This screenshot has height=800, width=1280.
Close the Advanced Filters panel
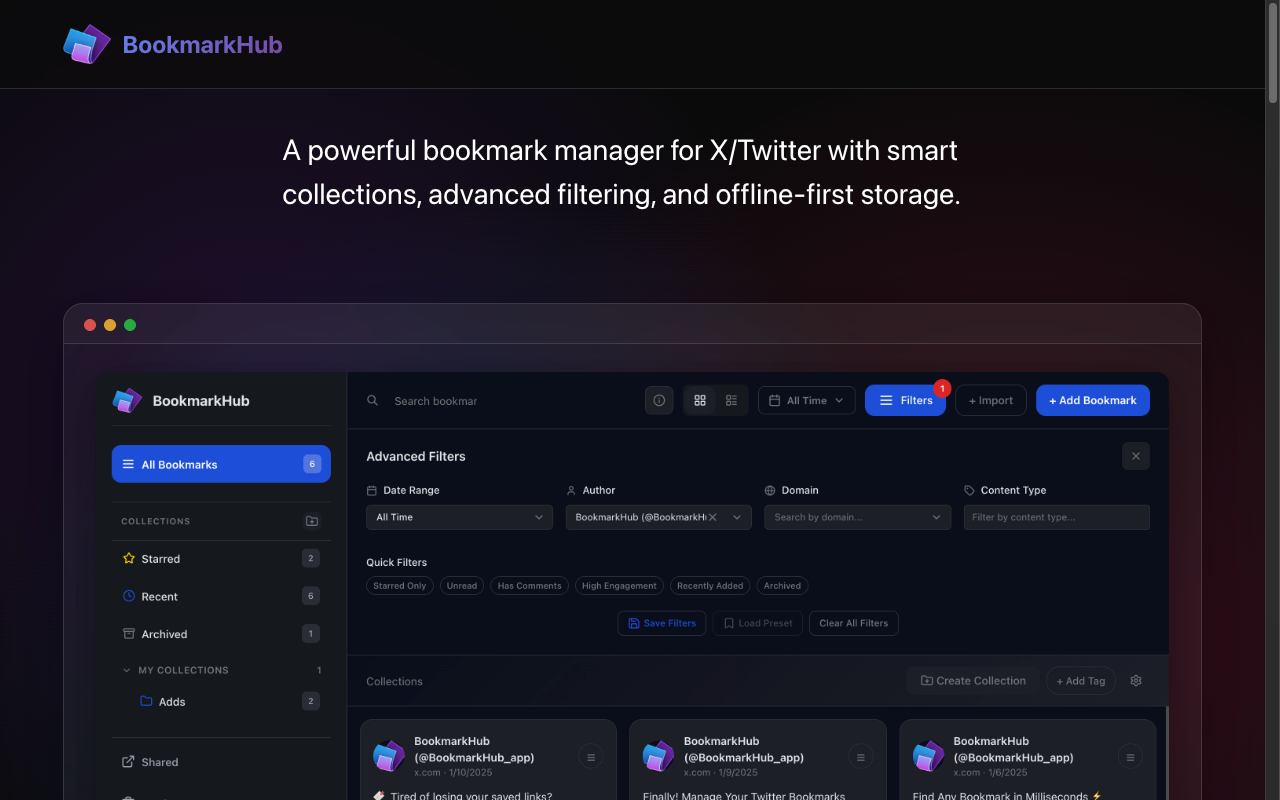click(1136, 456)
